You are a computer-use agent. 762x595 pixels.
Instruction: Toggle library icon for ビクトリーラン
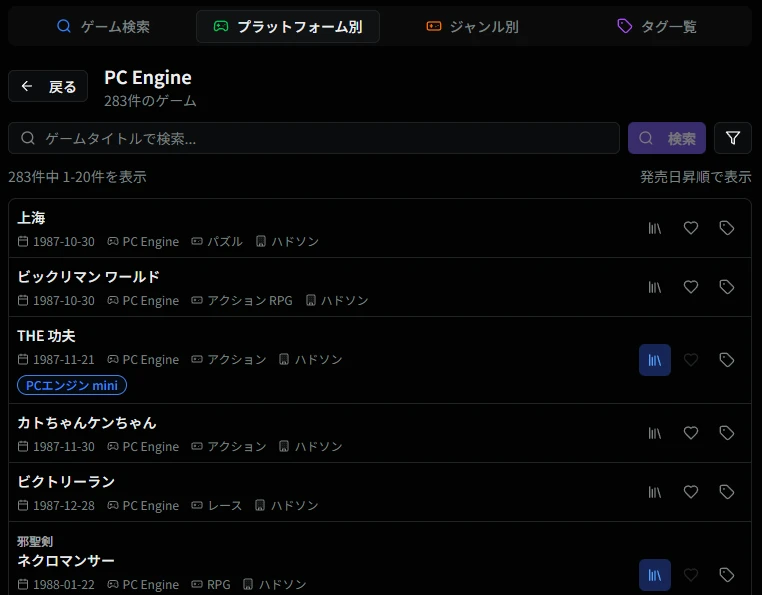pyautogui.click(x=655, y=492)
